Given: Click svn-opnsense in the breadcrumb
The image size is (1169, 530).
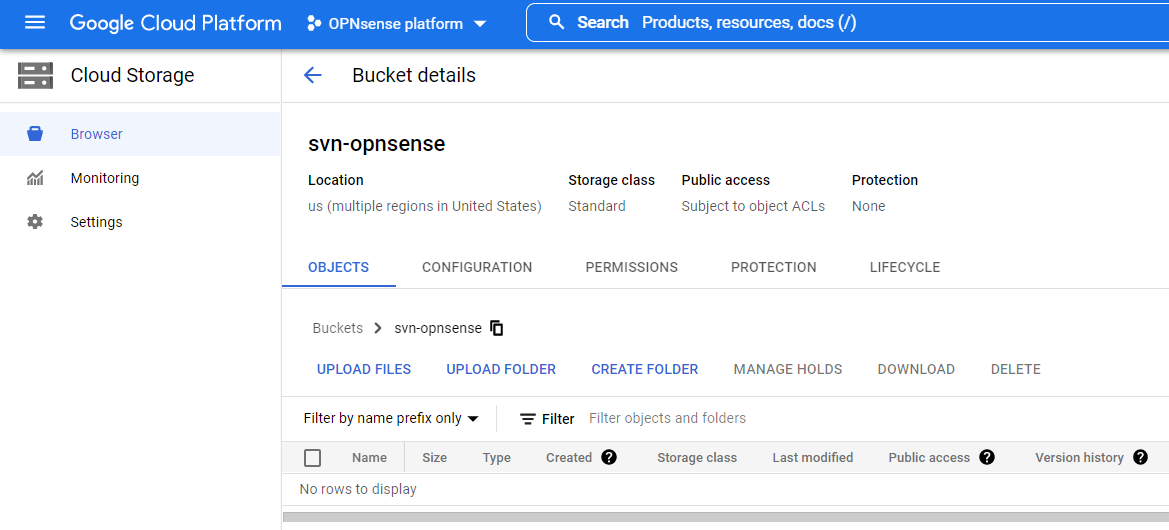Looking at the screenshot, I should pyautogui.click(x=438, y=328).
